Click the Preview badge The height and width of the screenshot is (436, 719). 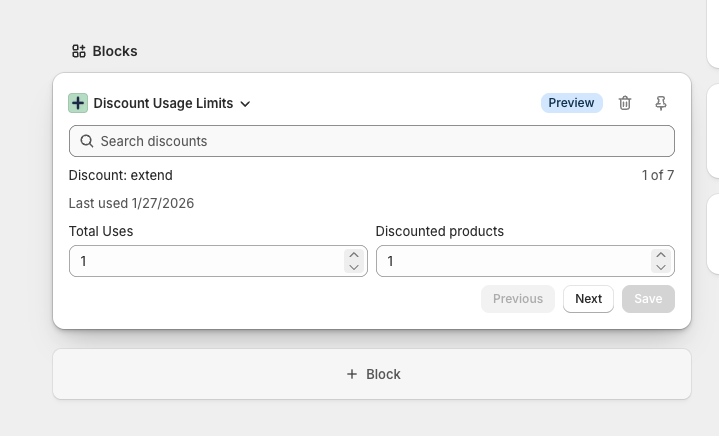(x=571, y=103)
